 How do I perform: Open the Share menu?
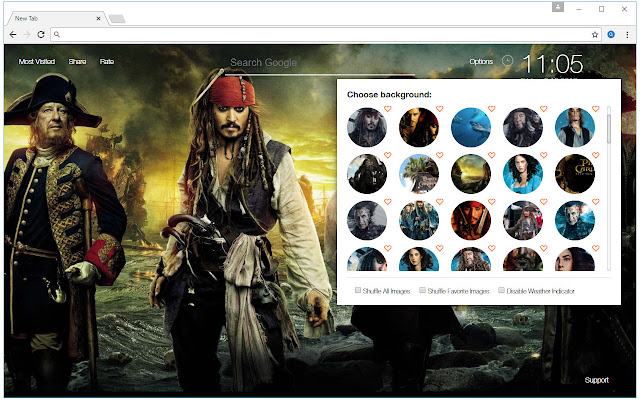point(77,62)
